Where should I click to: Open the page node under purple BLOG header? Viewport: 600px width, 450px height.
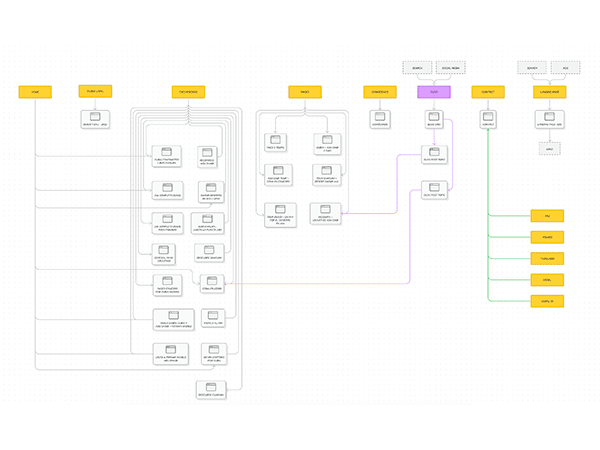[434, 119]
